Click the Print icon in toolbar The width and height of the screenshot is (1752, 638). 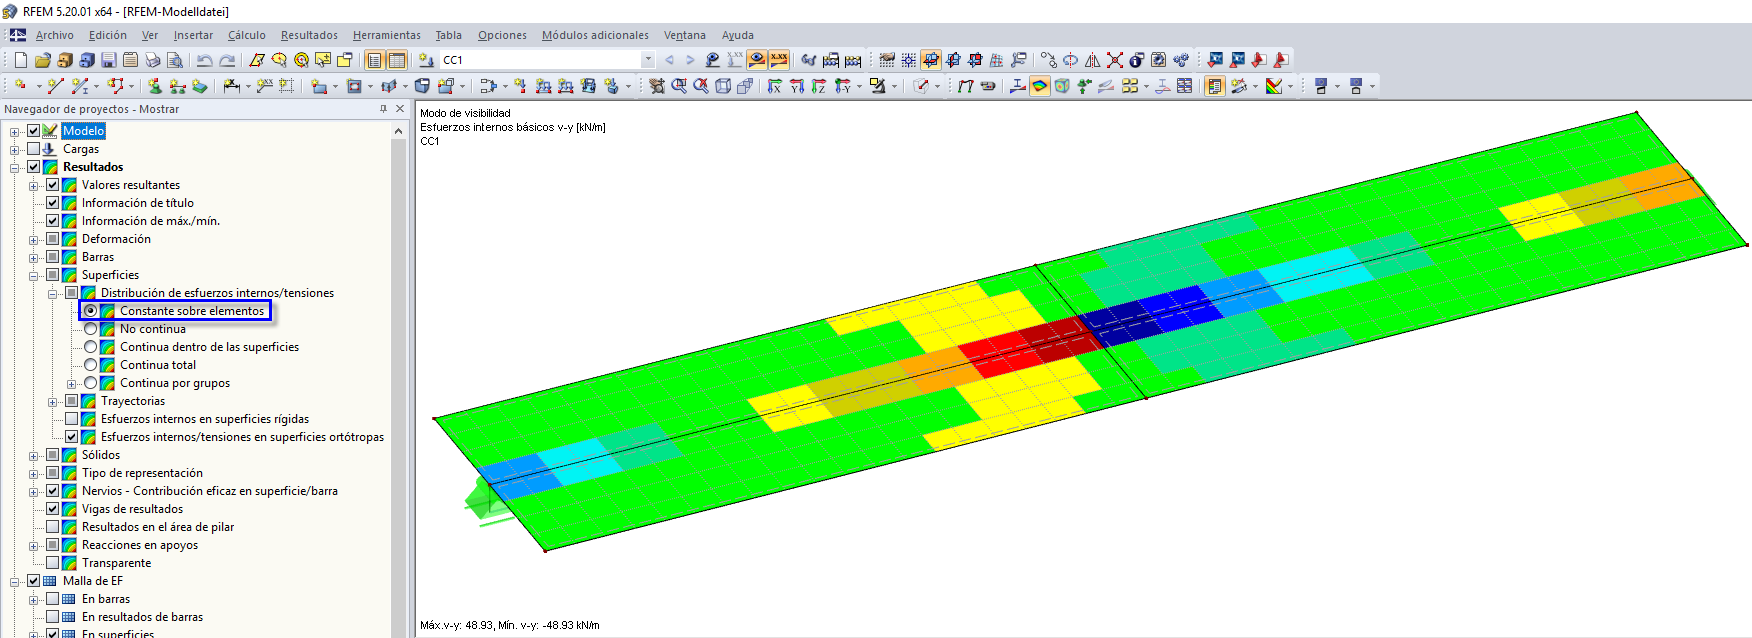click(152, 60)
